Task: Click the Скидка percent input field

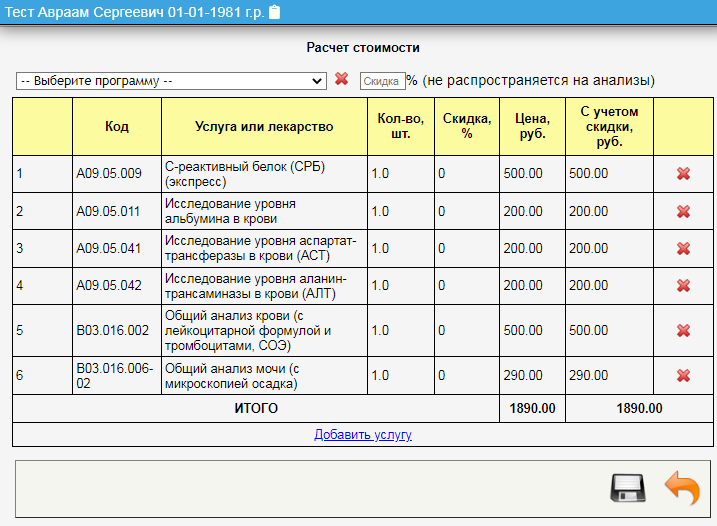Action: click(382, 80)
